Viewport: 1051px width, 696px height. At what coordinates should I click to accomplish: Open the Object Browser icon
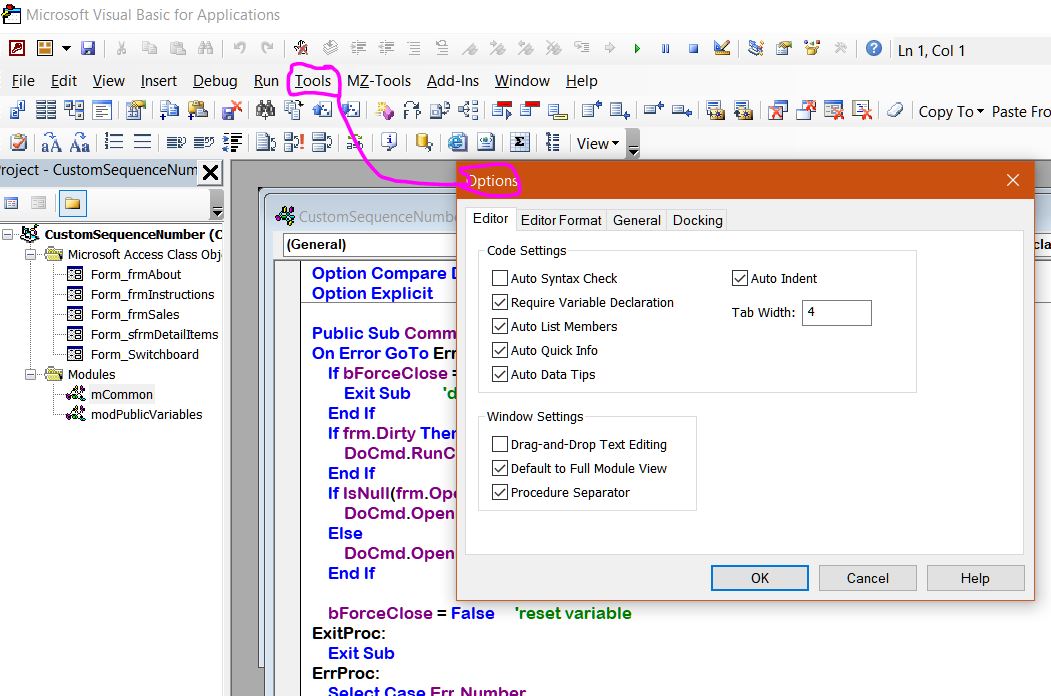[812, 48]
